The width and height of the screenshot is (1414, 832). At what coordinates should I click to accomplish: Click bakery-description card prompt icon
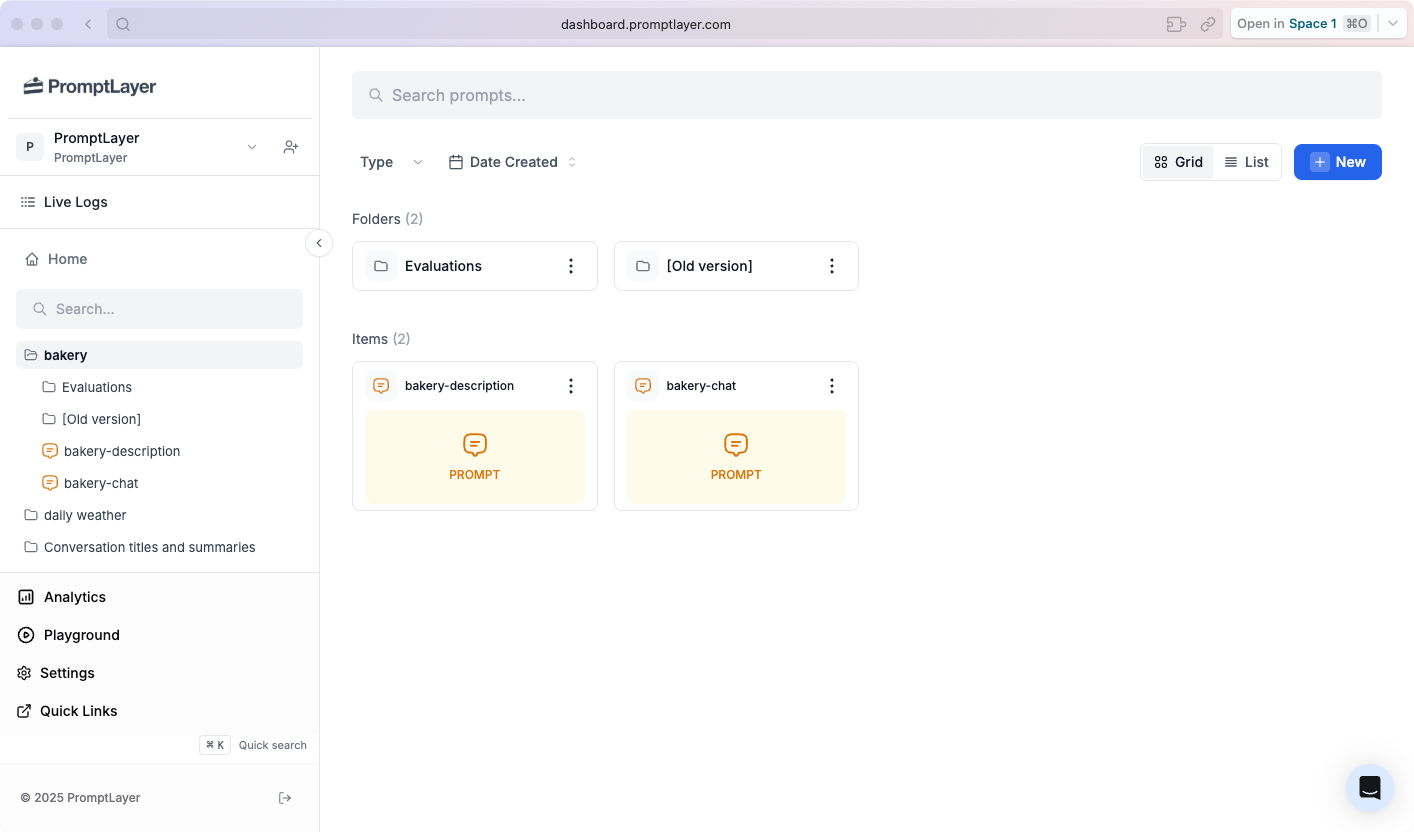[x=381, y=386]
